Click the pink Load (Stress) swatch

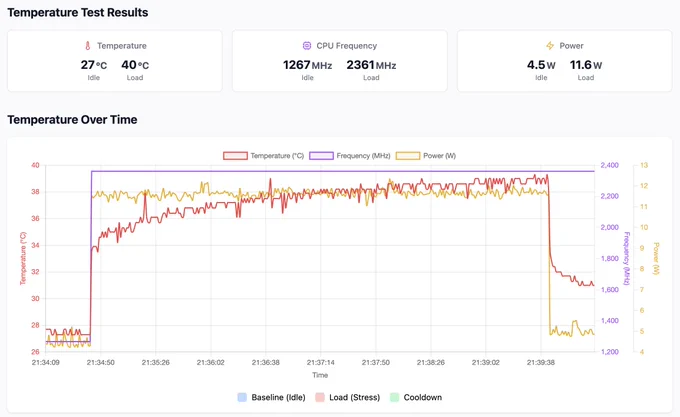point(320,397)
